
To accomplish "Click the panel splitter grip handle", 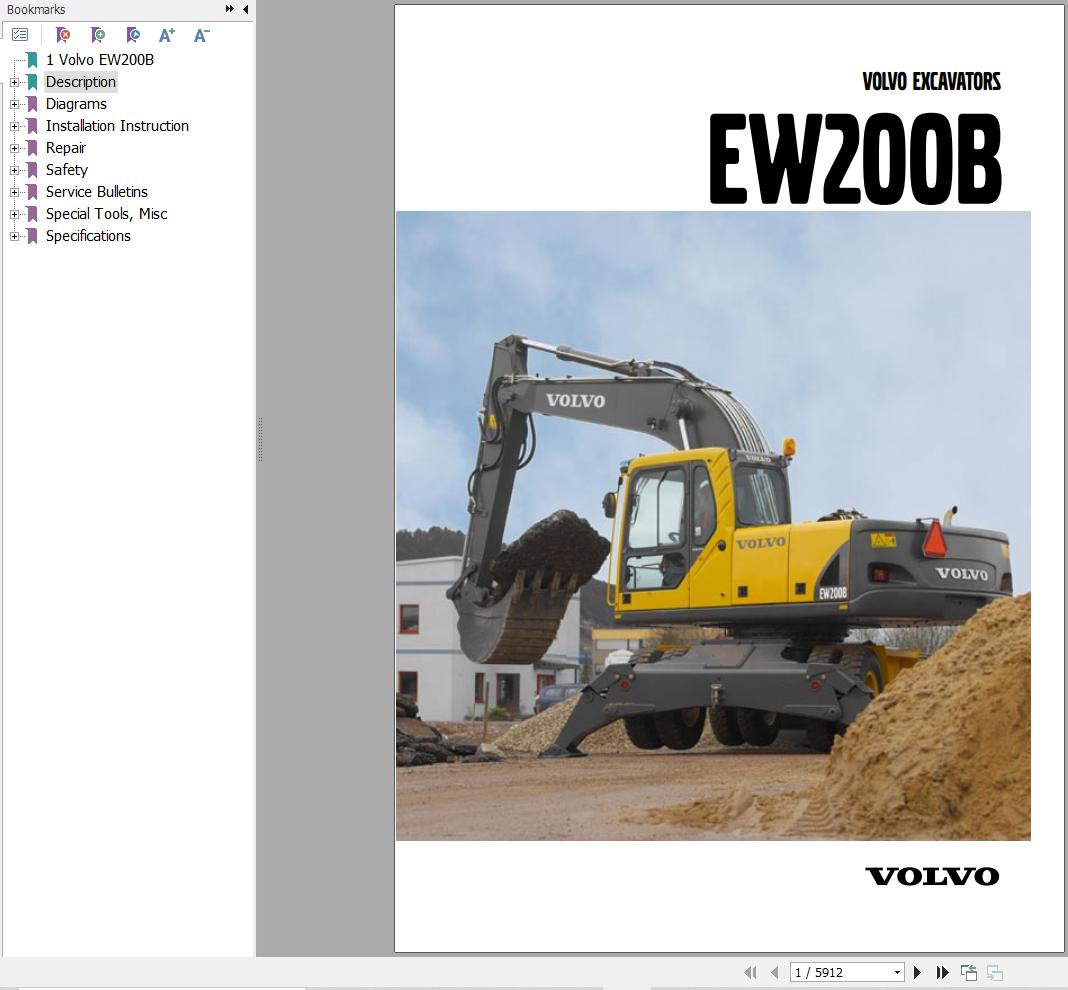I will 260,439.
